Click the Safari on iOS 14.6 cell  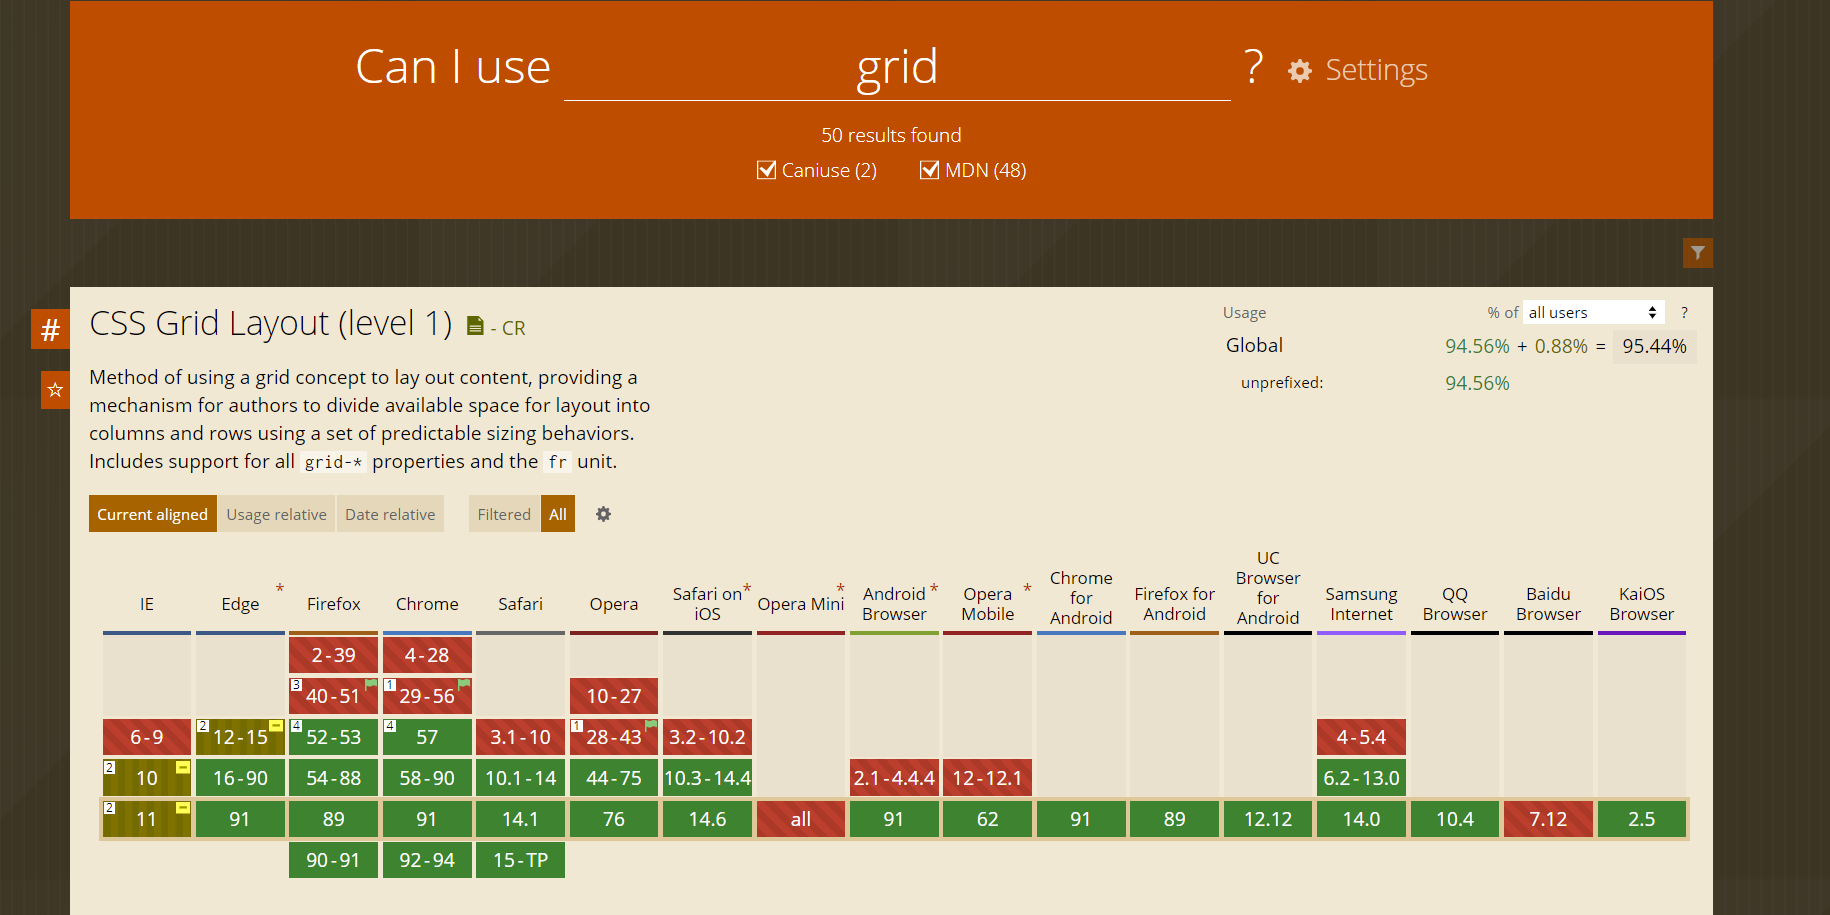(x=707, y=819)
